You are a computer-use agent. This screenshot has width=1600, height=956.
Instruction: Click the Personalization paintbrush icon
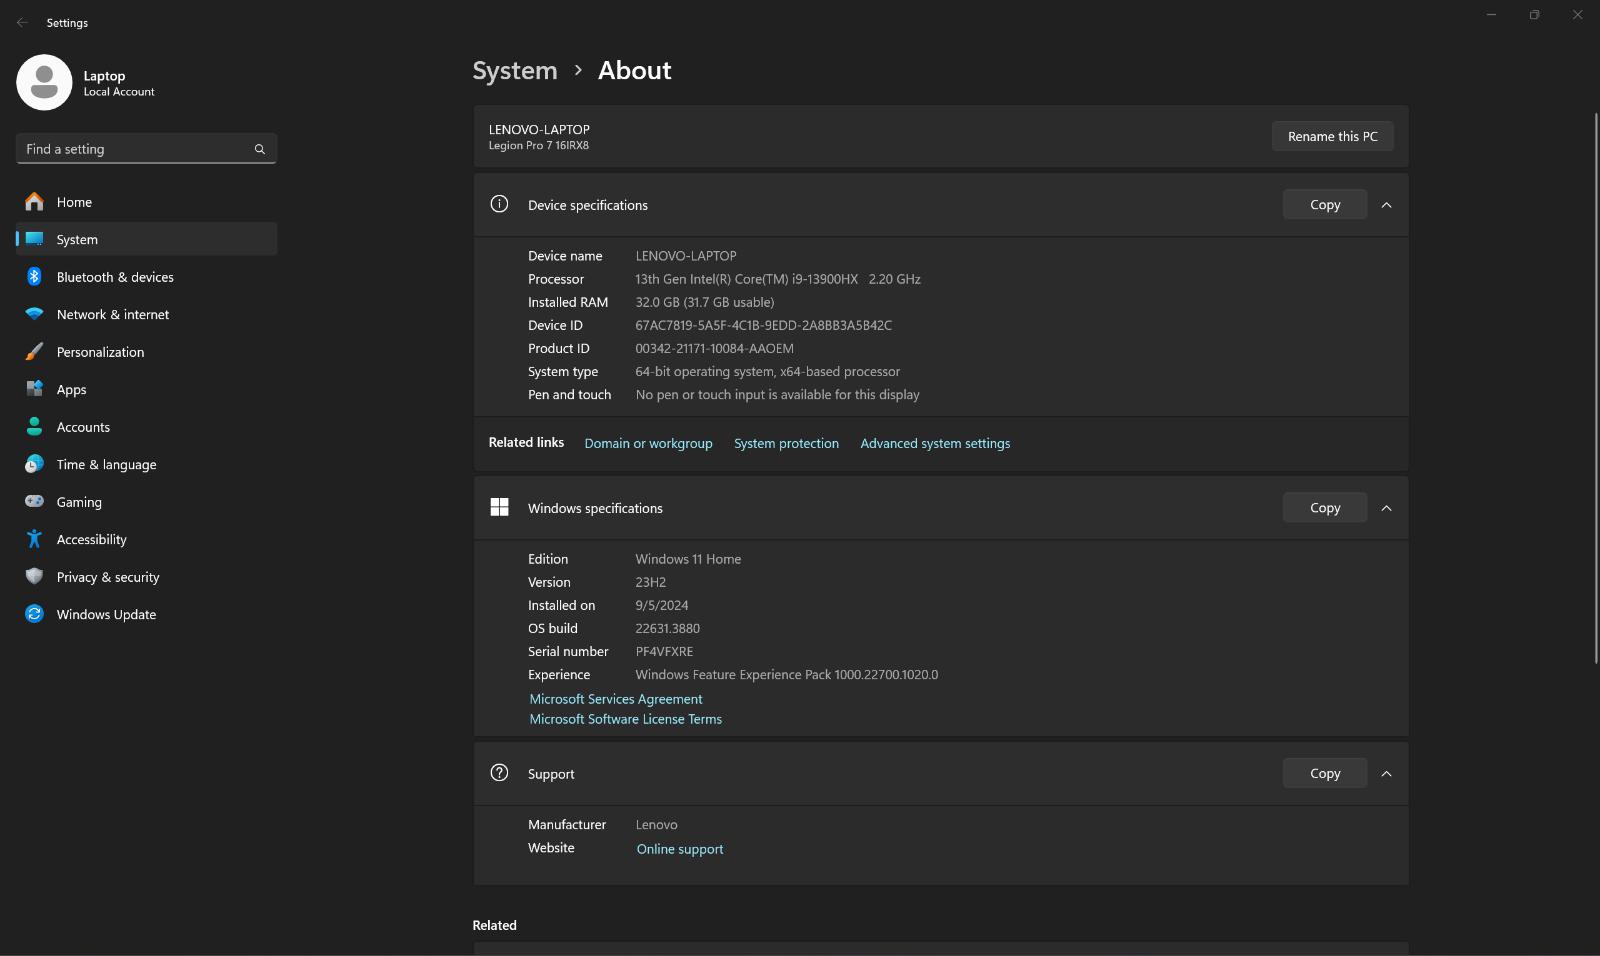34,352
